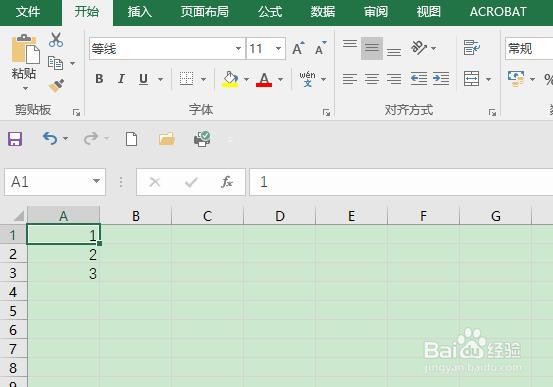Viewport: 553px width, 387px height.
Task: Open the 常规 number format box
Action: click(529, 48)
